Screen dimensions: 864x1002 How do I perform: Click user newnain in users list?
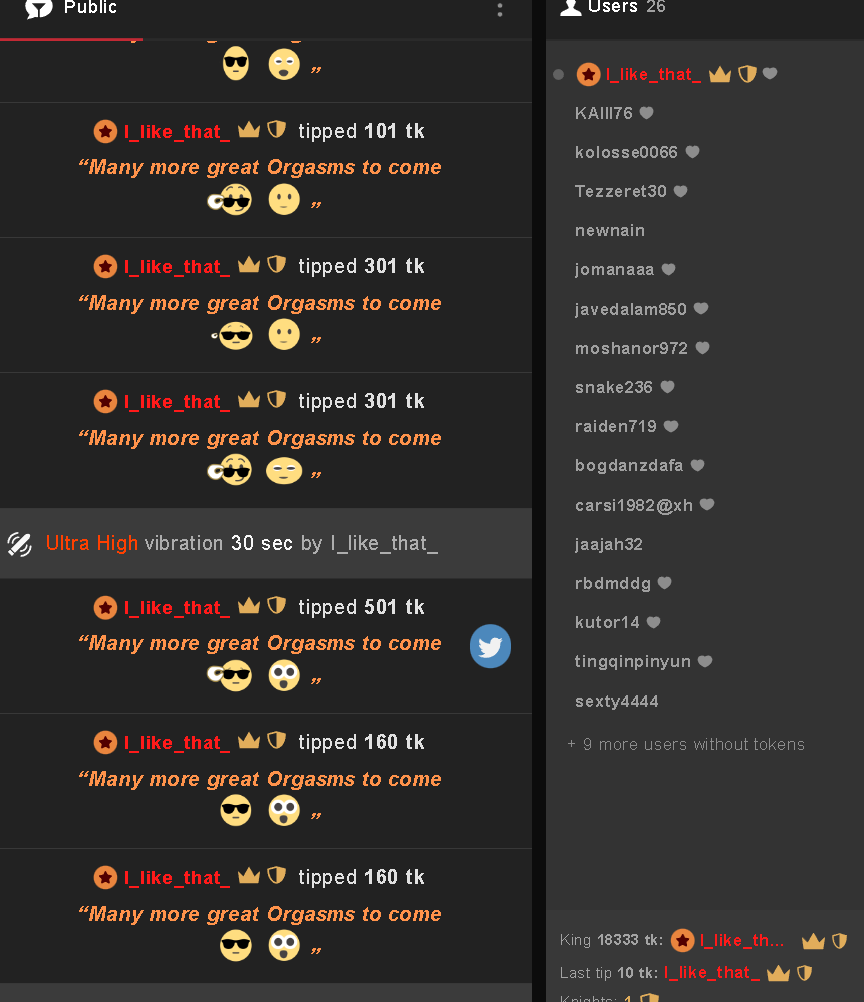tap(610, 231)
